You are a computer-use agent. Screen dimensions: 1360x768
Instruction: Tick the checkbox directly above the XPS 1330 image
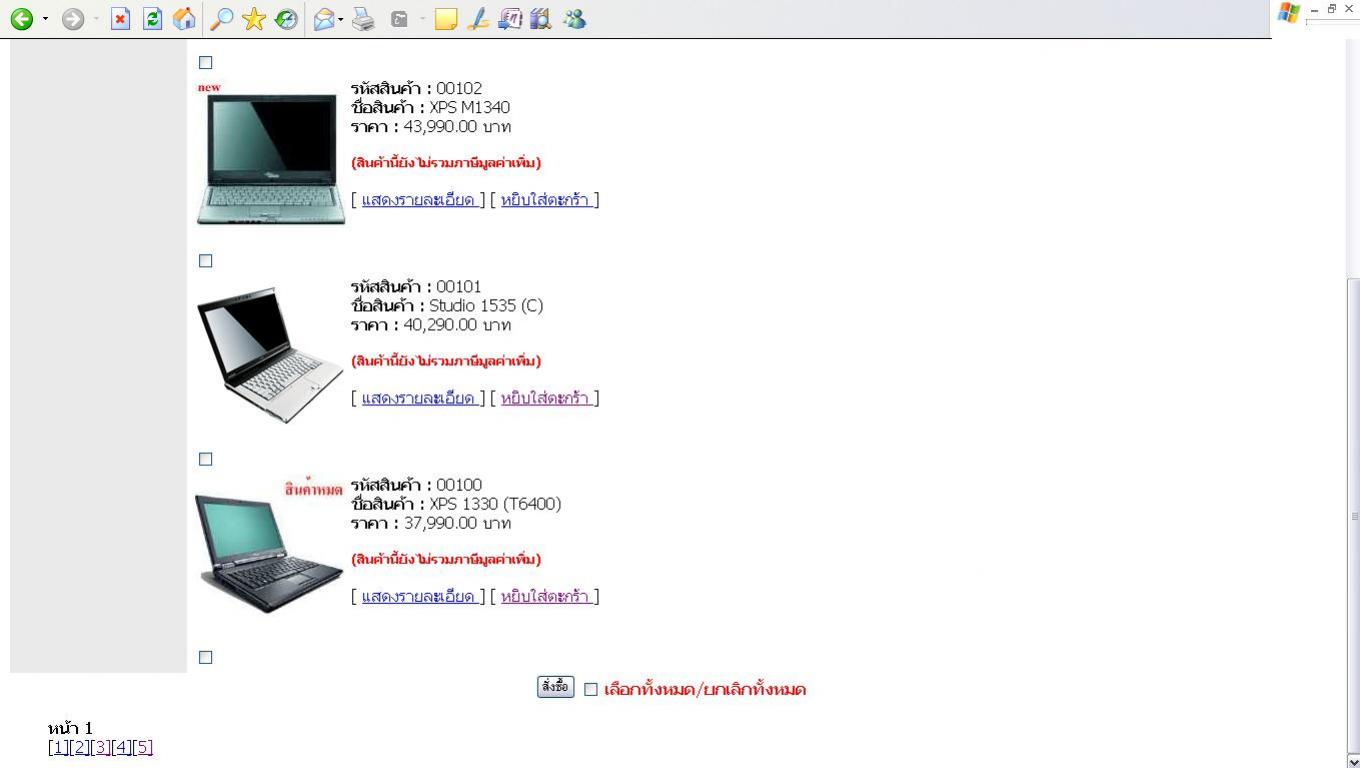[x=206, y=459]
